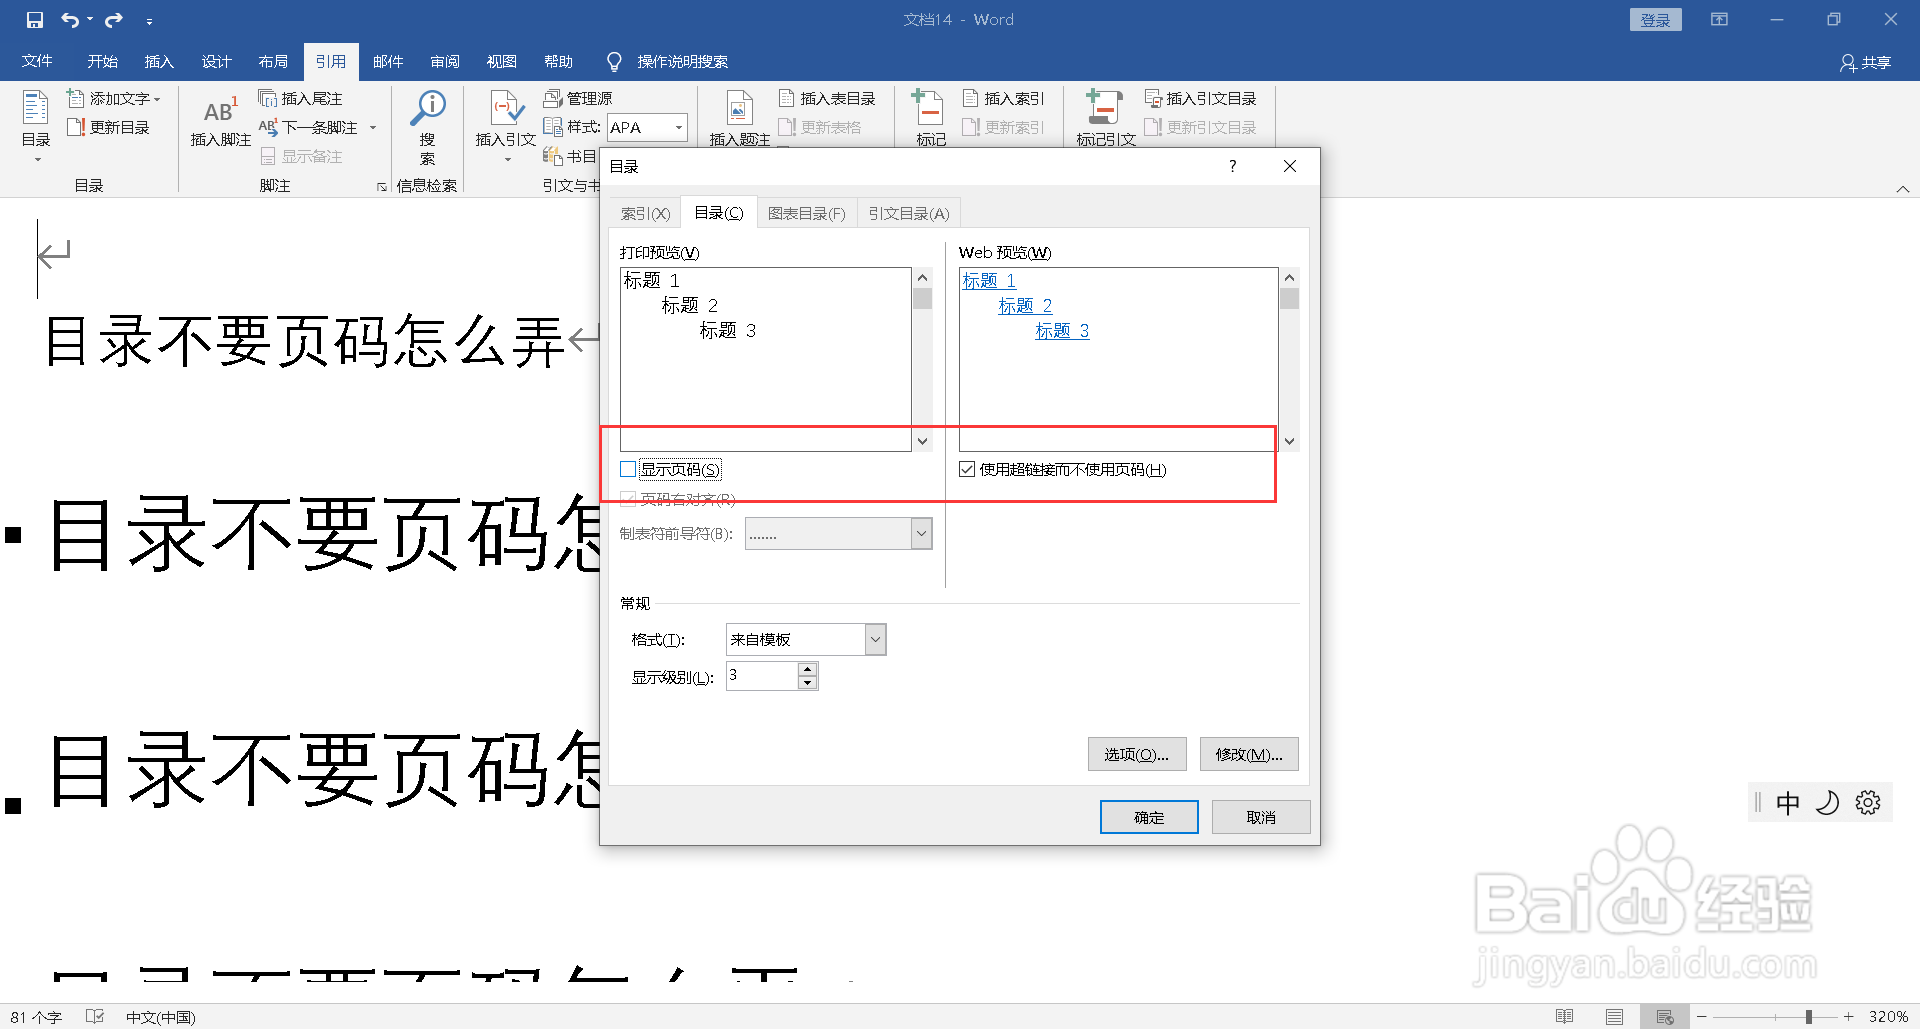Click the dialog help question mark
The height and width of the screenshot is (1029, 1920).
tap(1232, 166)
